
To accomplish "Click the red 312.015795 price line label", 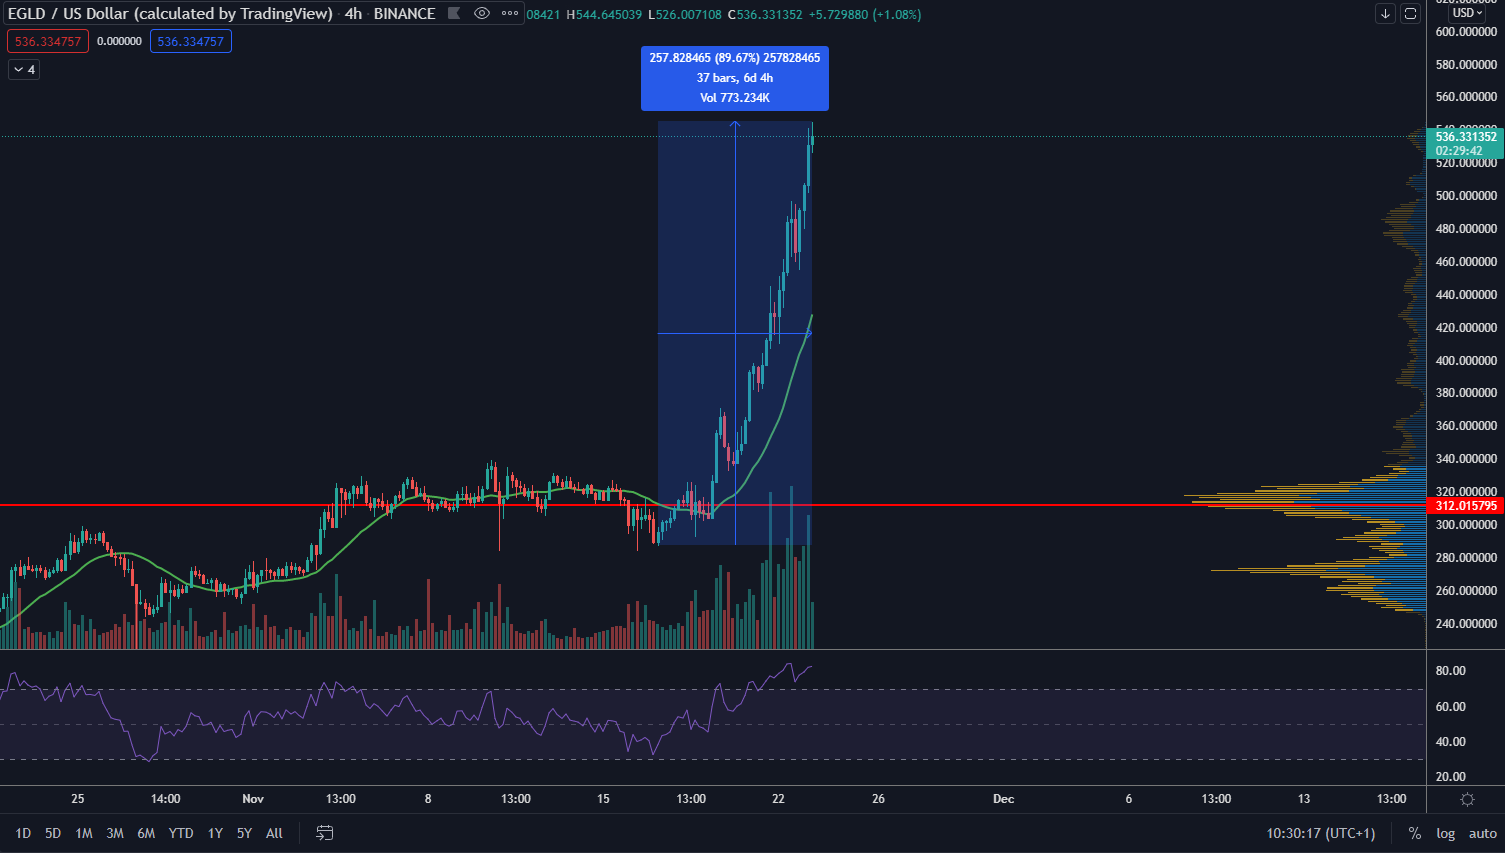I will (1466, 506).
